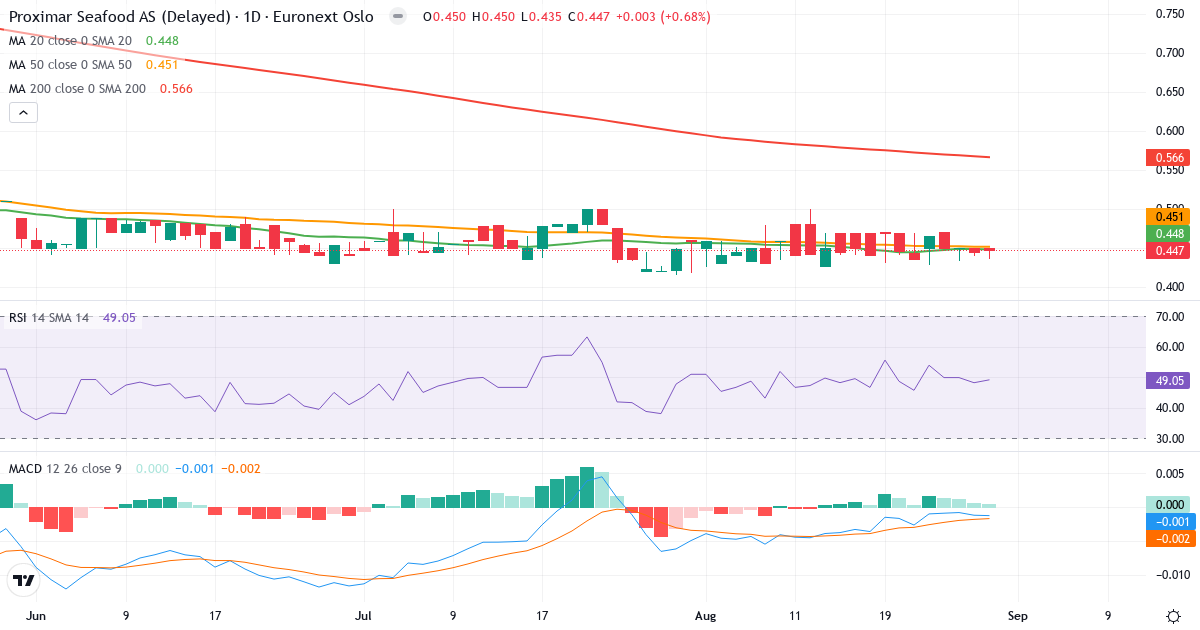1200x630 pixels.
Task: Select the MA 20 SMA indicator label
Action: coord(70,41)
